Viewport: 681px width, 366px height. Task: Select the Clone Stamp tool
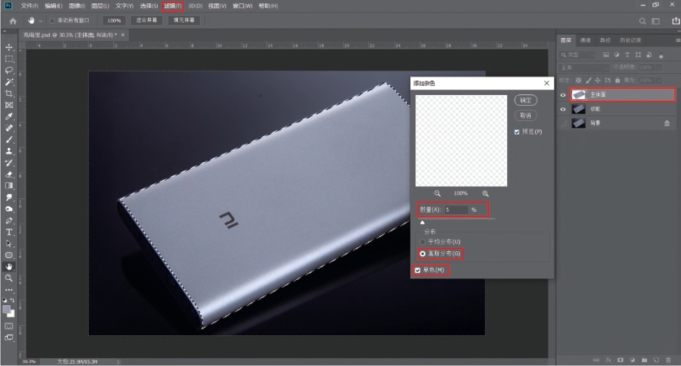click(x=9, y=151)
